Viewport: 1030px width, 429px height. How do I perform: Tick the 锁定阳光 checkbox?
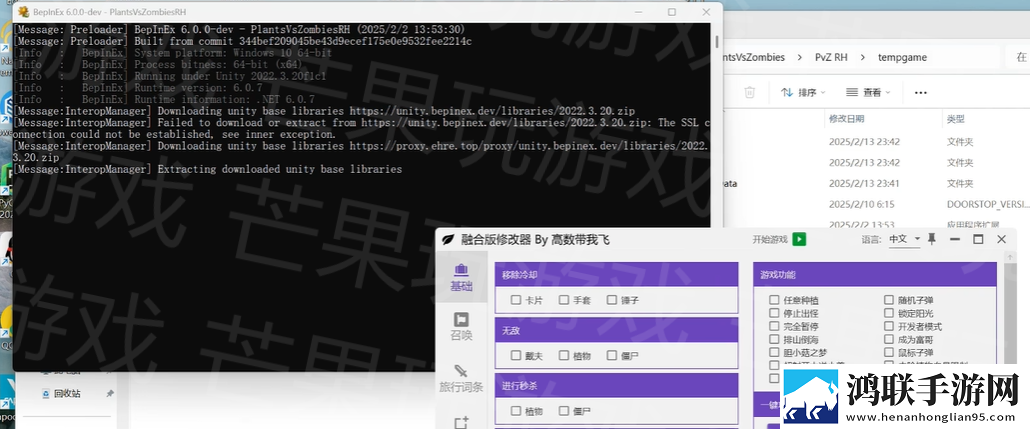888,313
